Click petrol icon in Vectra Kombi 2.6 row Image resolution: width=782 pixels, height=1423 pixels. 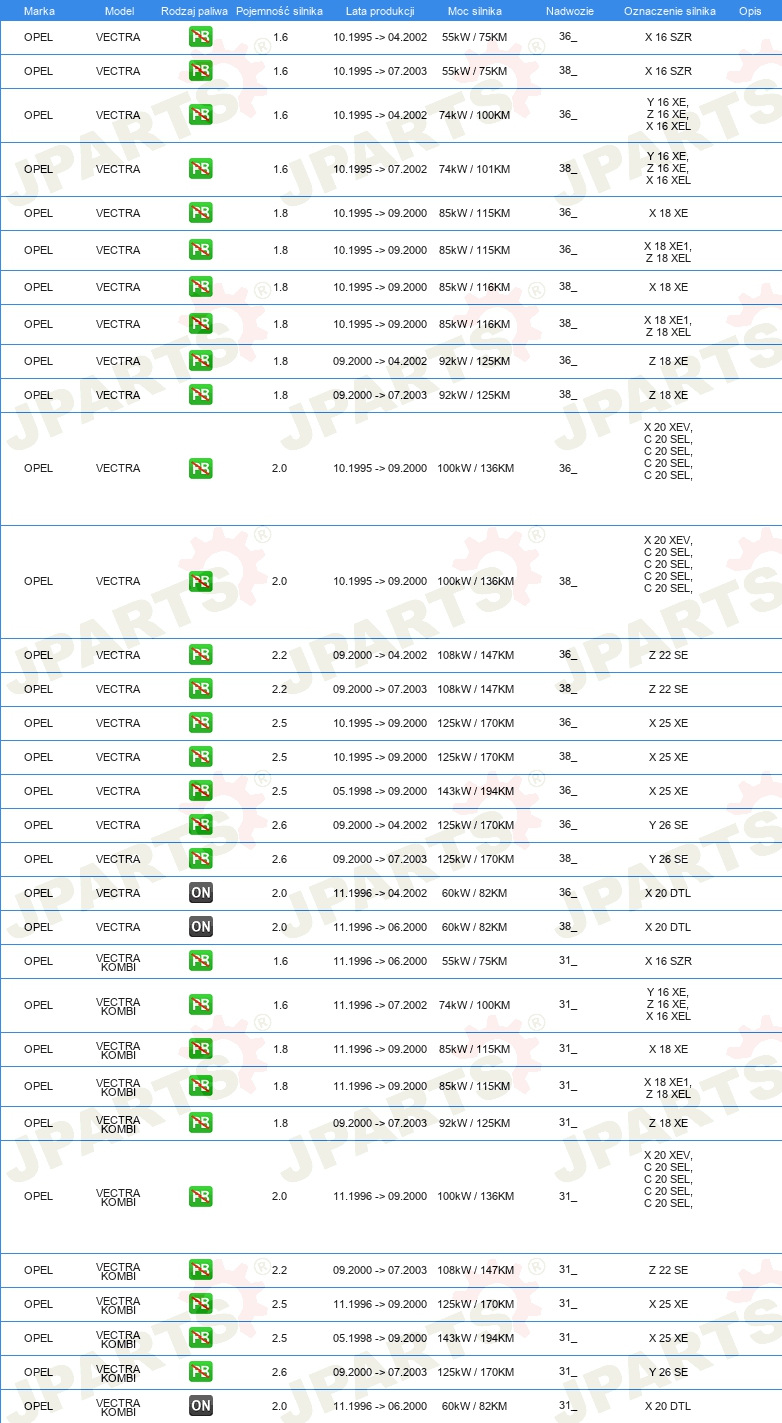click(x=201, y=1372)
